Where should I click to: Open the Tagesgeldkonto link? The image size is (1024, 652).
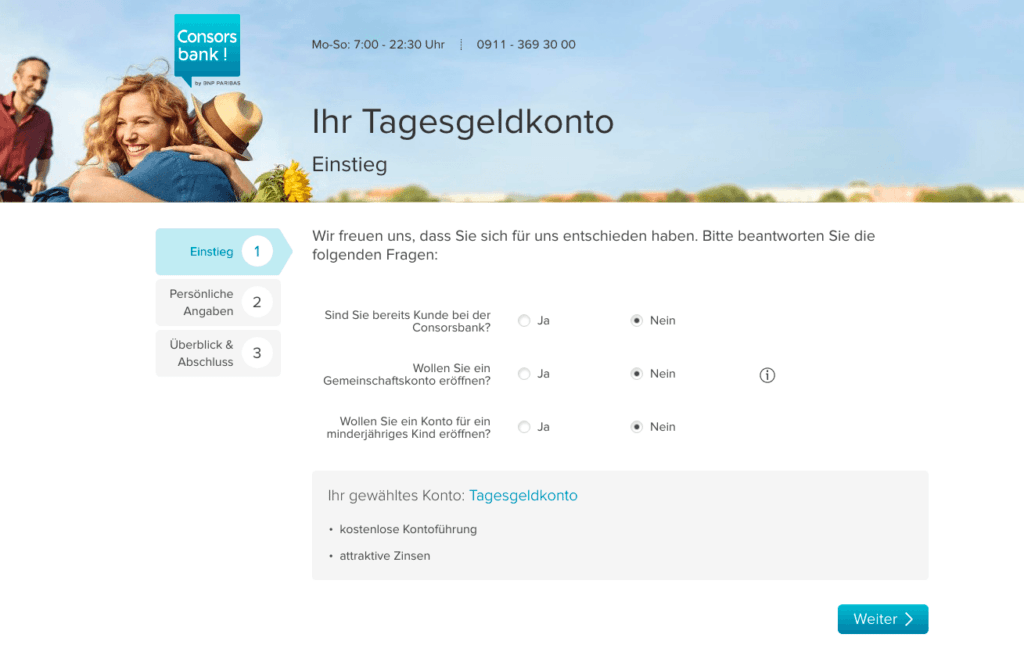click(x=523, y=495)
